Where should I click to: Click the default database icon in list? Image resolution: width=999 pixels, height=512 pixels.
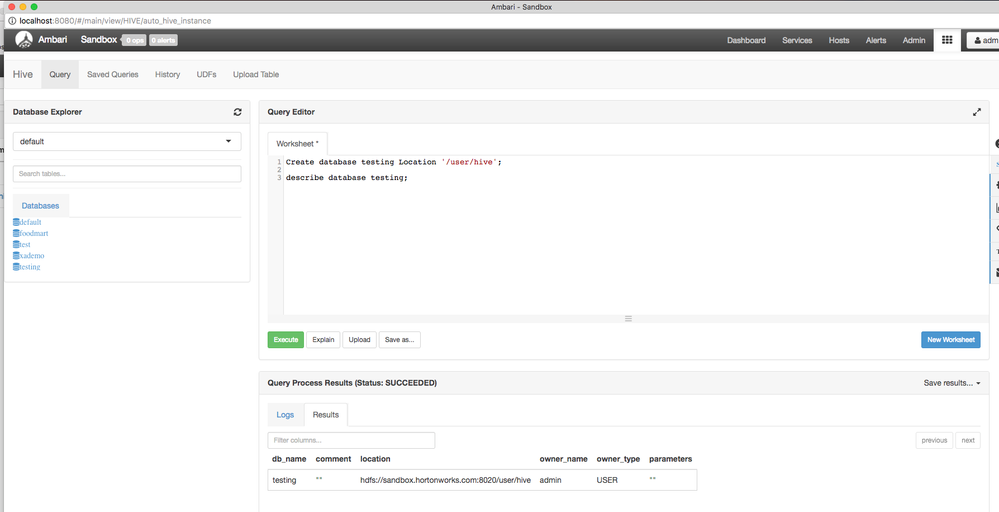tap(17, 222)
